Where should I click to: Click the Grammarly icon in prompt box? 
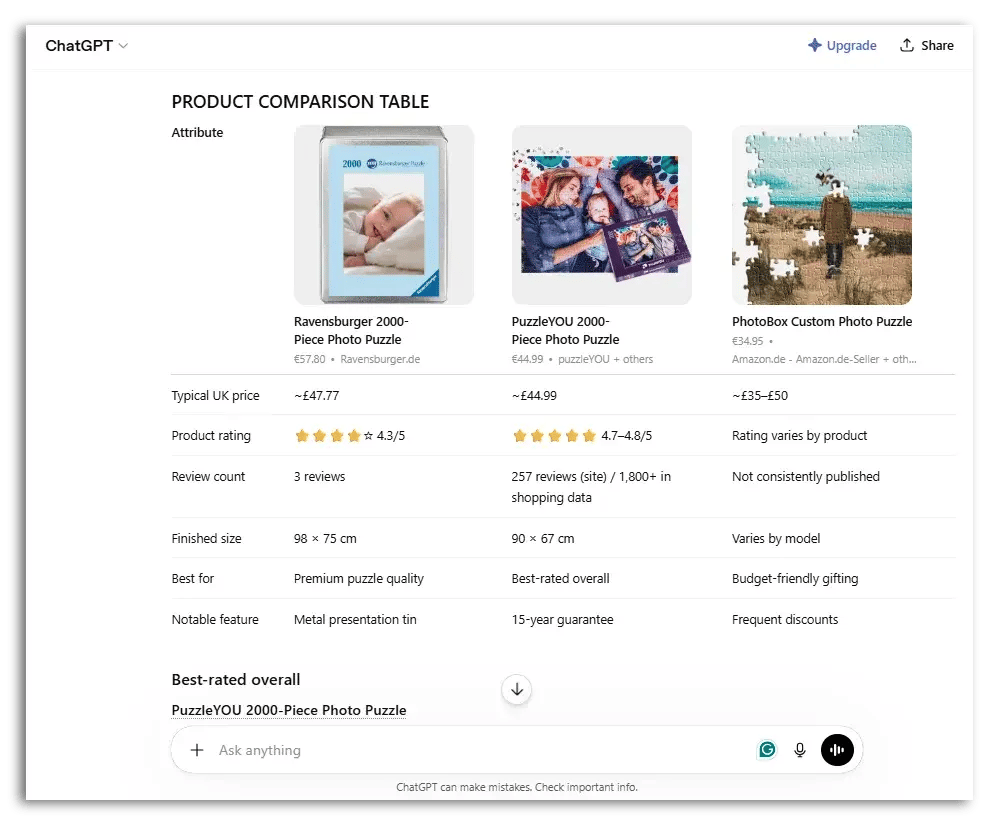point(767,750)
